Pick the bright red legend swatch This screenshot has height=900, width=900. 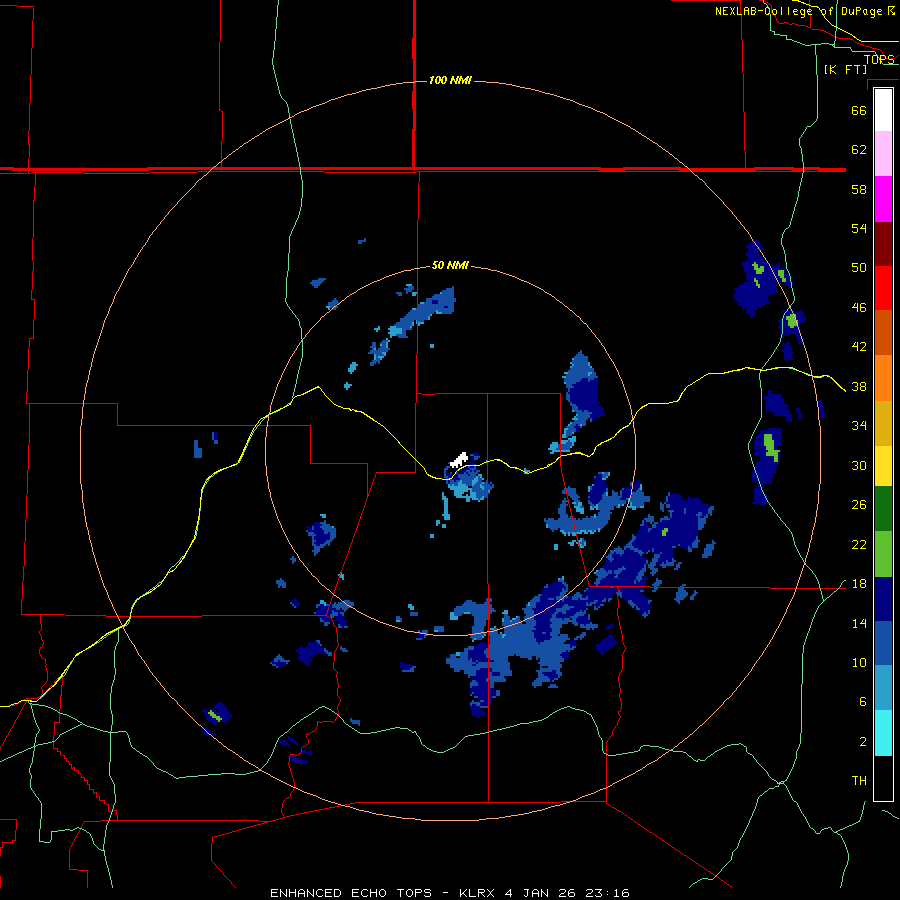pos(883,288)
